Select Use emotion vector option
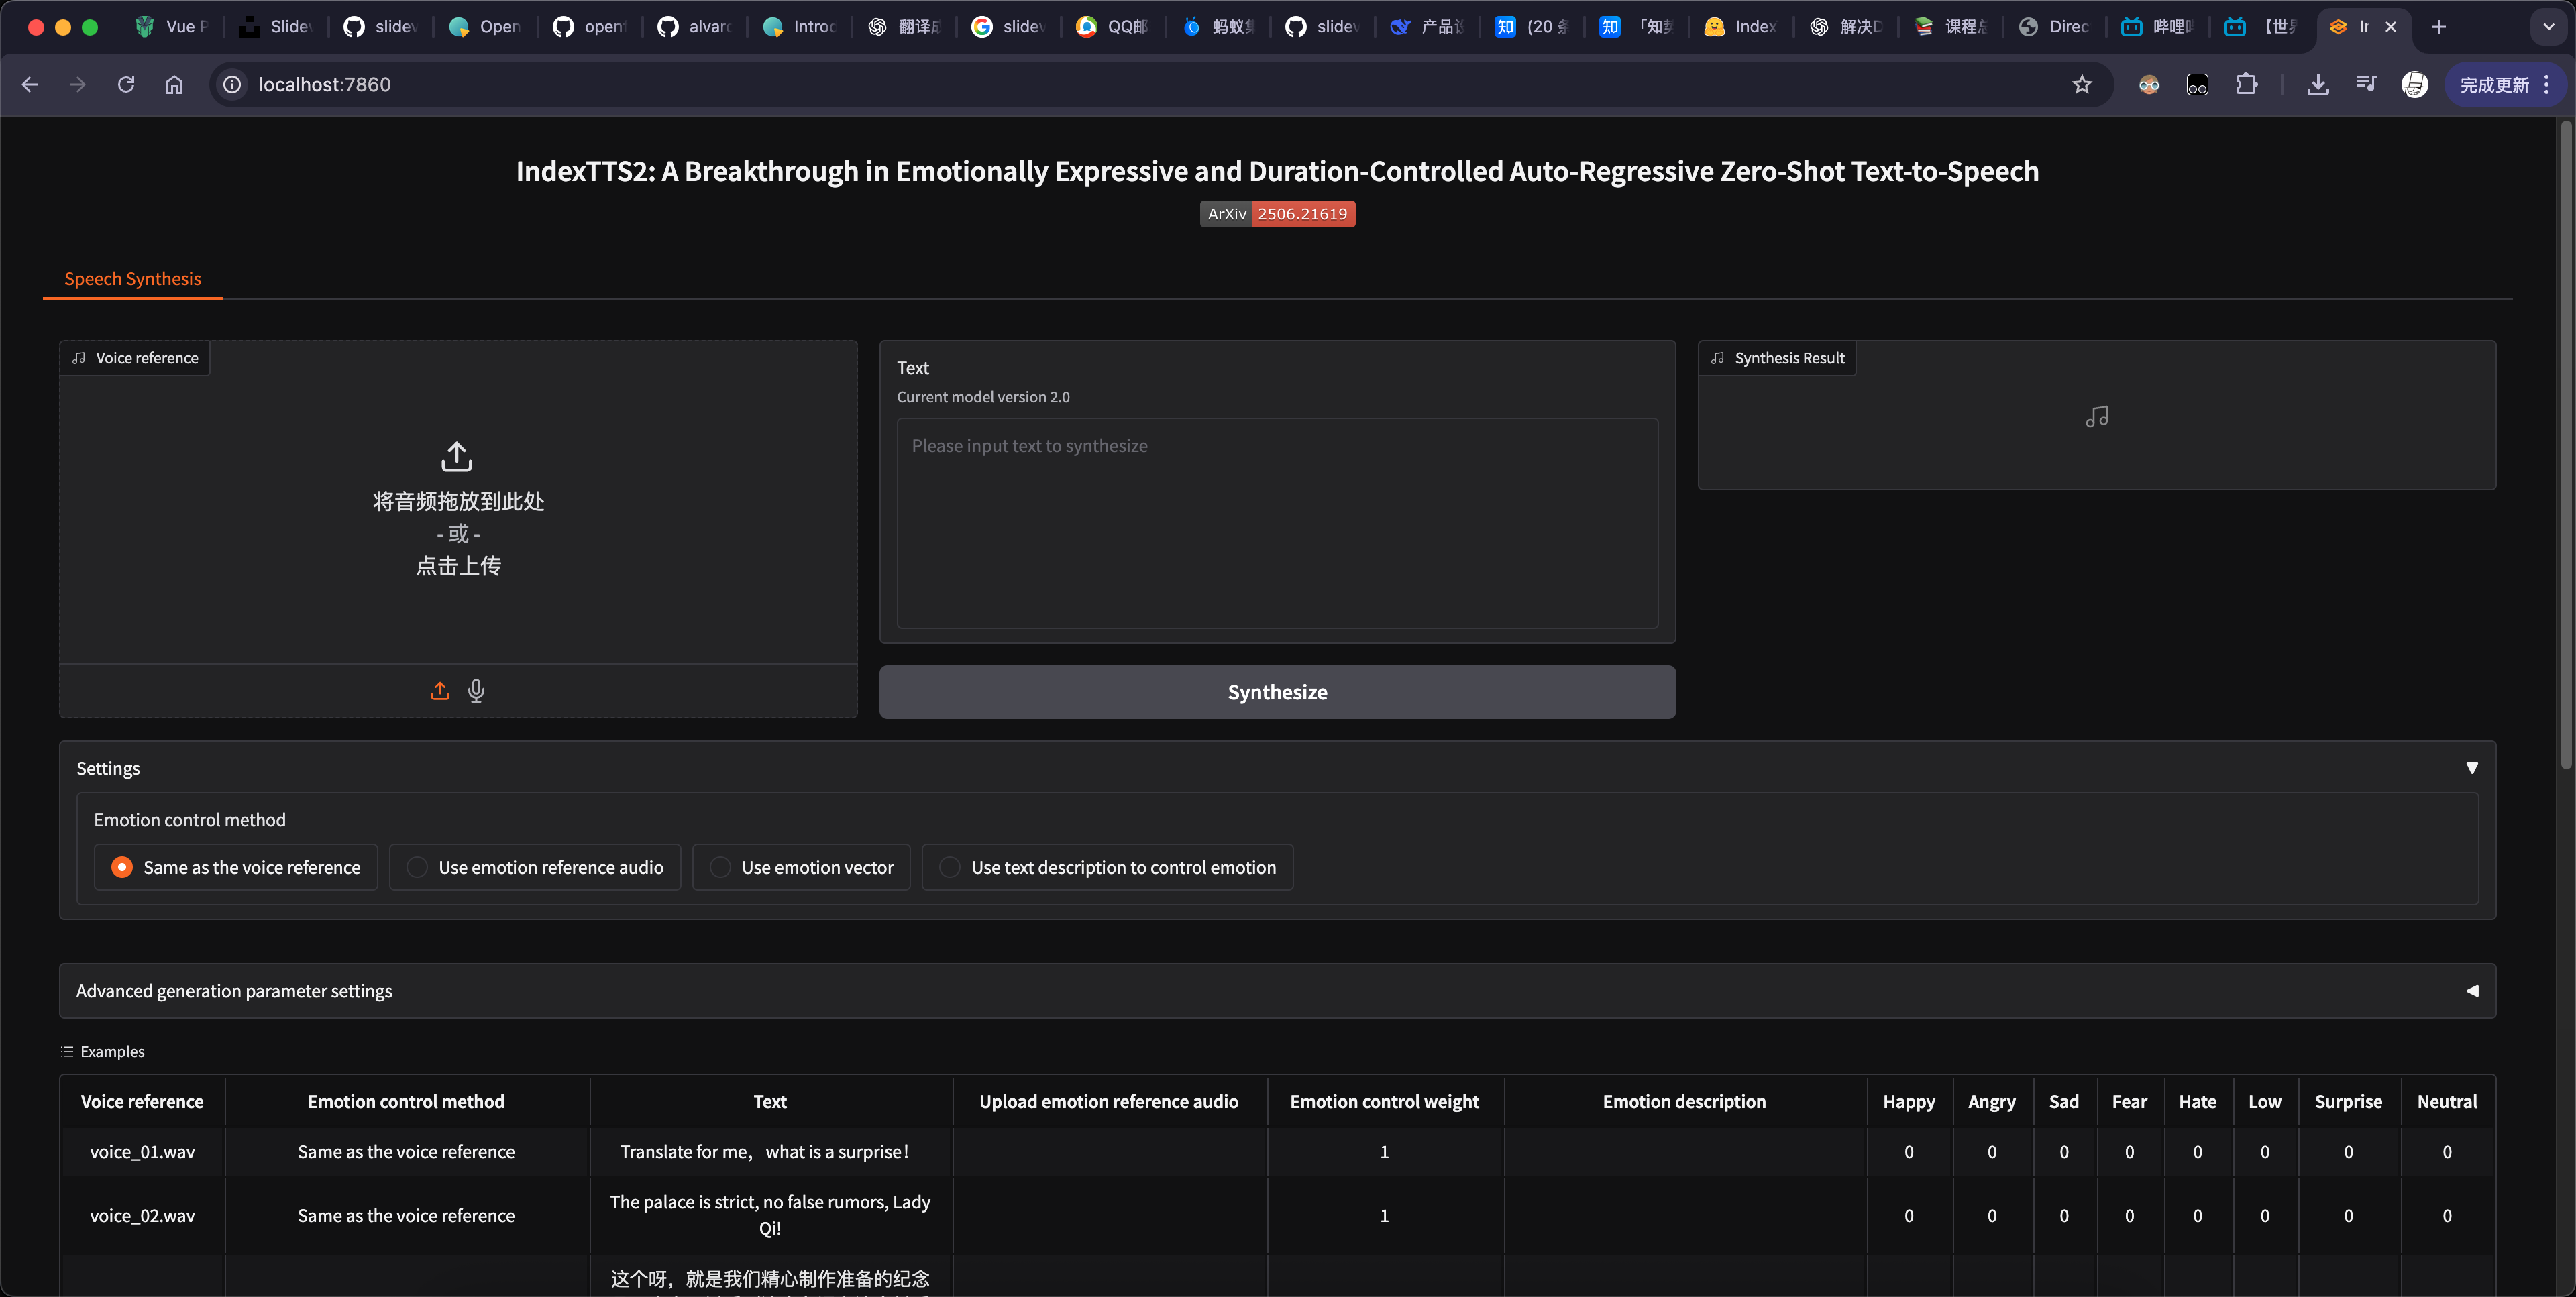 [x=801, y=867]
